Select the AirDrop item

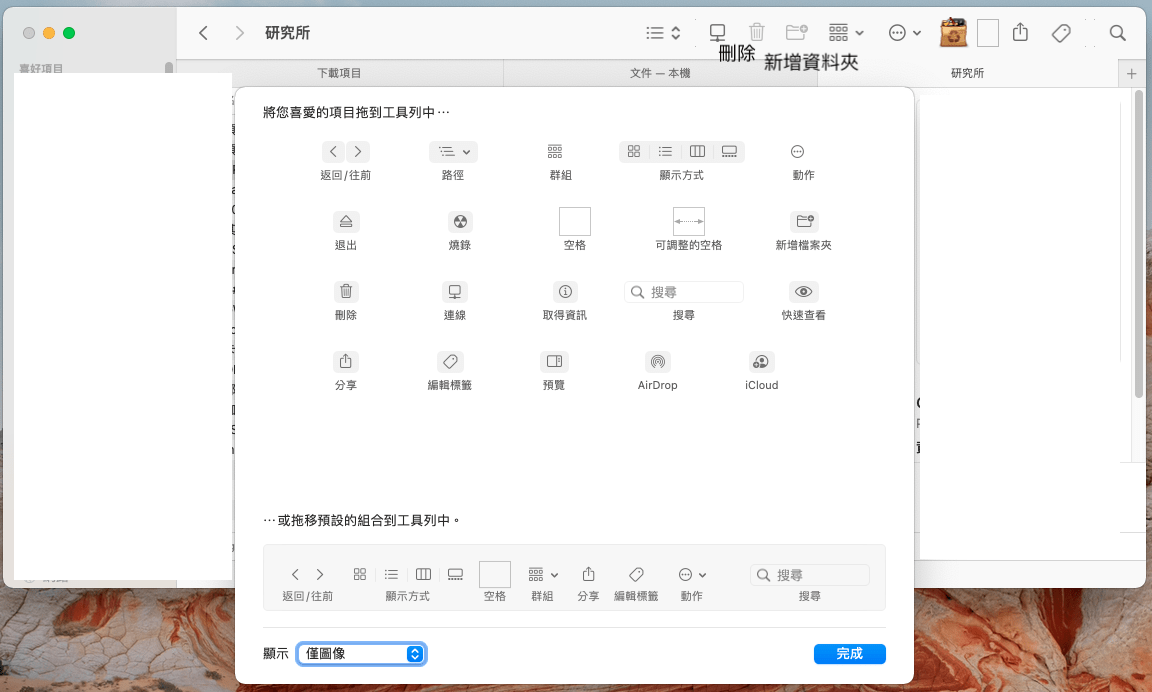(x=658, y=371)
